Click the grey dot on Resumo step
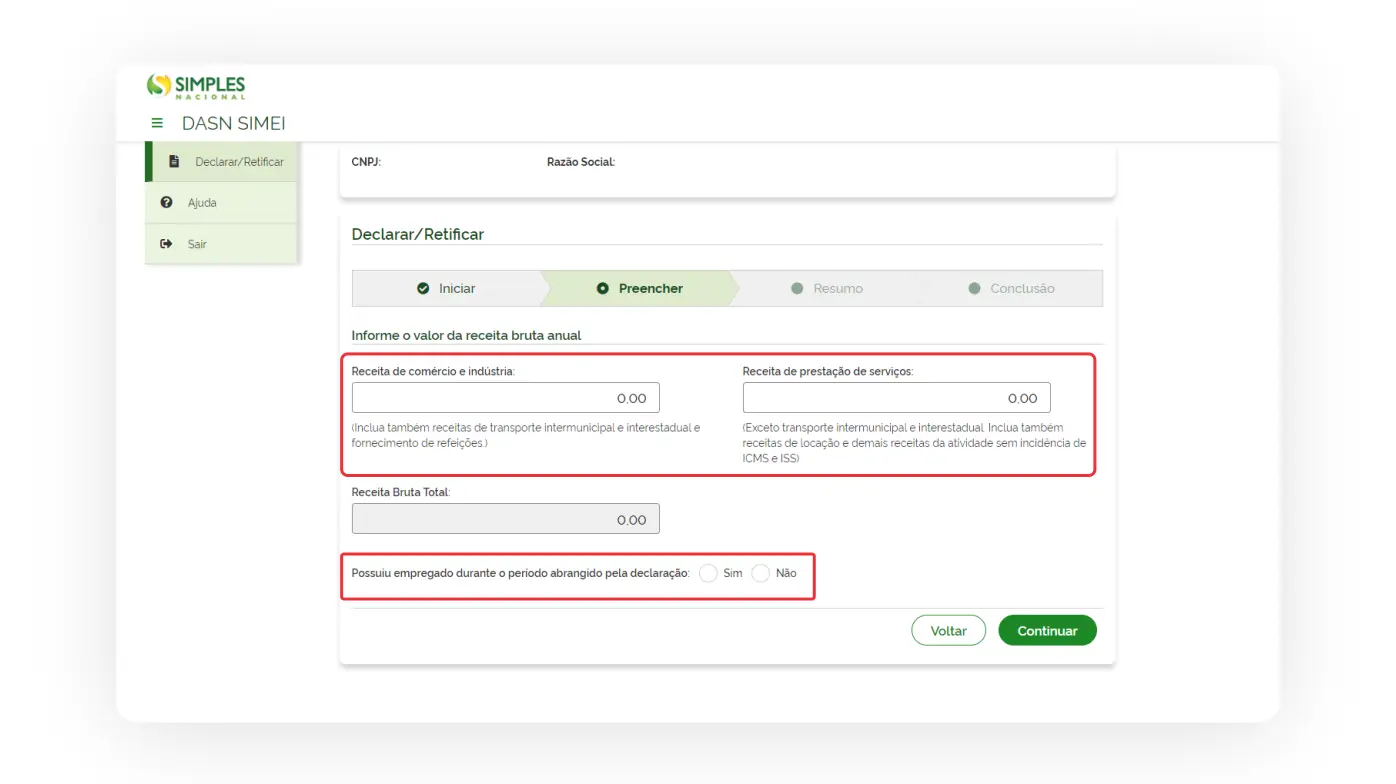 [x=797, y=289]
